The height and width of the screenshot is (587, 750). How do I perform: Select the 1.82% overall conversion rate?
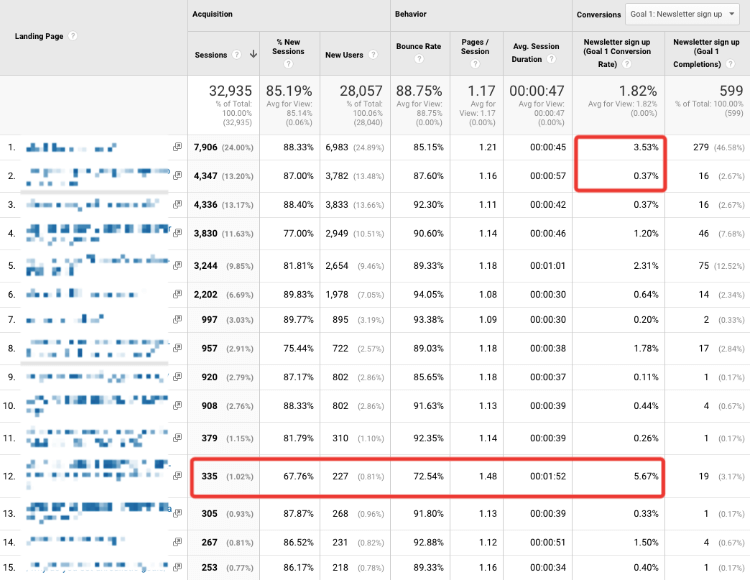(x=638, y=91)
